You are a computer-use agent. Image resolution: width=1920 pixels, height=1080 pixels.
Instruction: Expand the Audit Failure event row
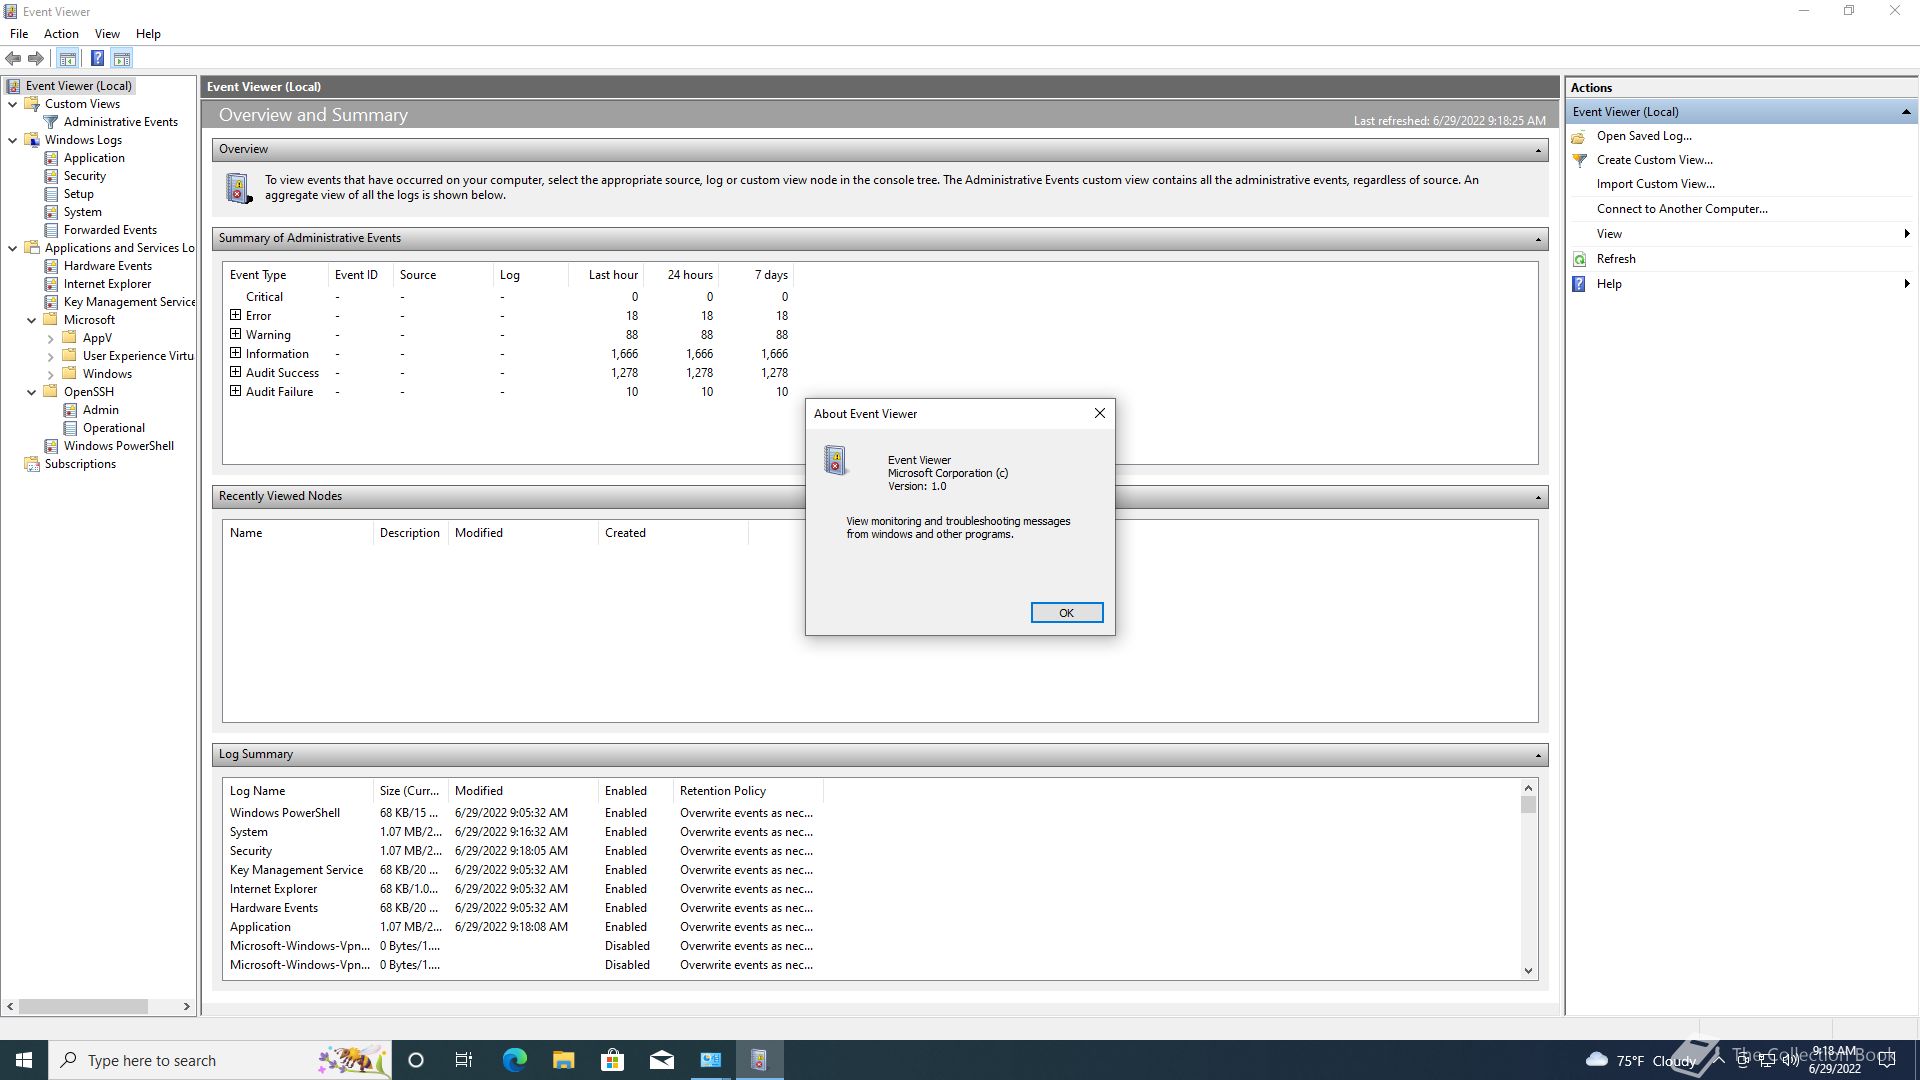235,392
